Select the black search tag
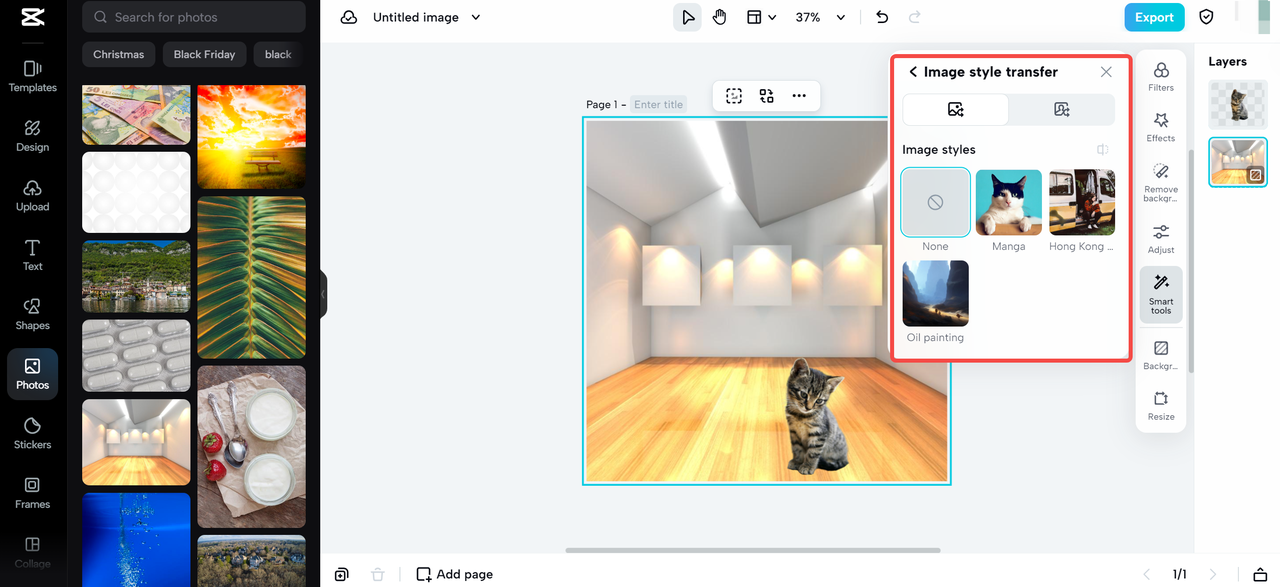This screenshot has width=1280, height=587. (x=279, y=54)
